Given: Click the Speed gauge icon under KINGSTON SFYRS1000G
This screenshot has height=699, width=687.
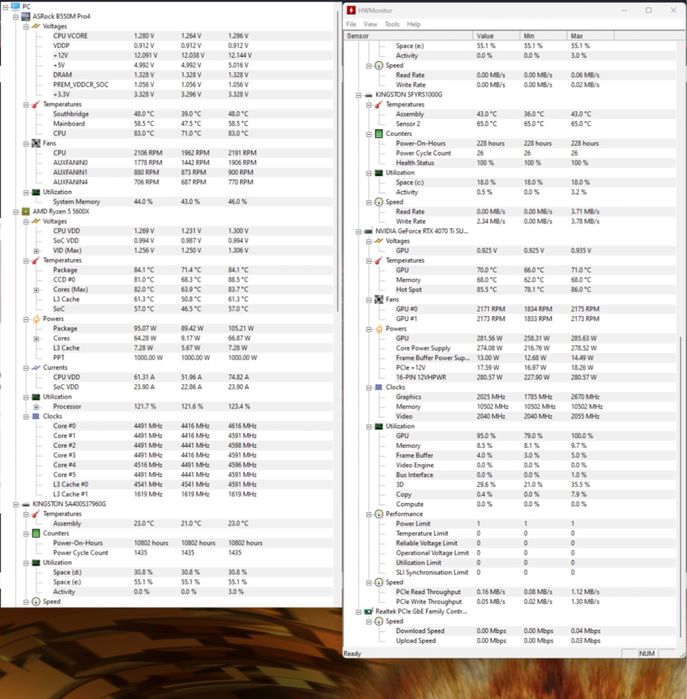Looking at the screenshot, I should (378, 202).
